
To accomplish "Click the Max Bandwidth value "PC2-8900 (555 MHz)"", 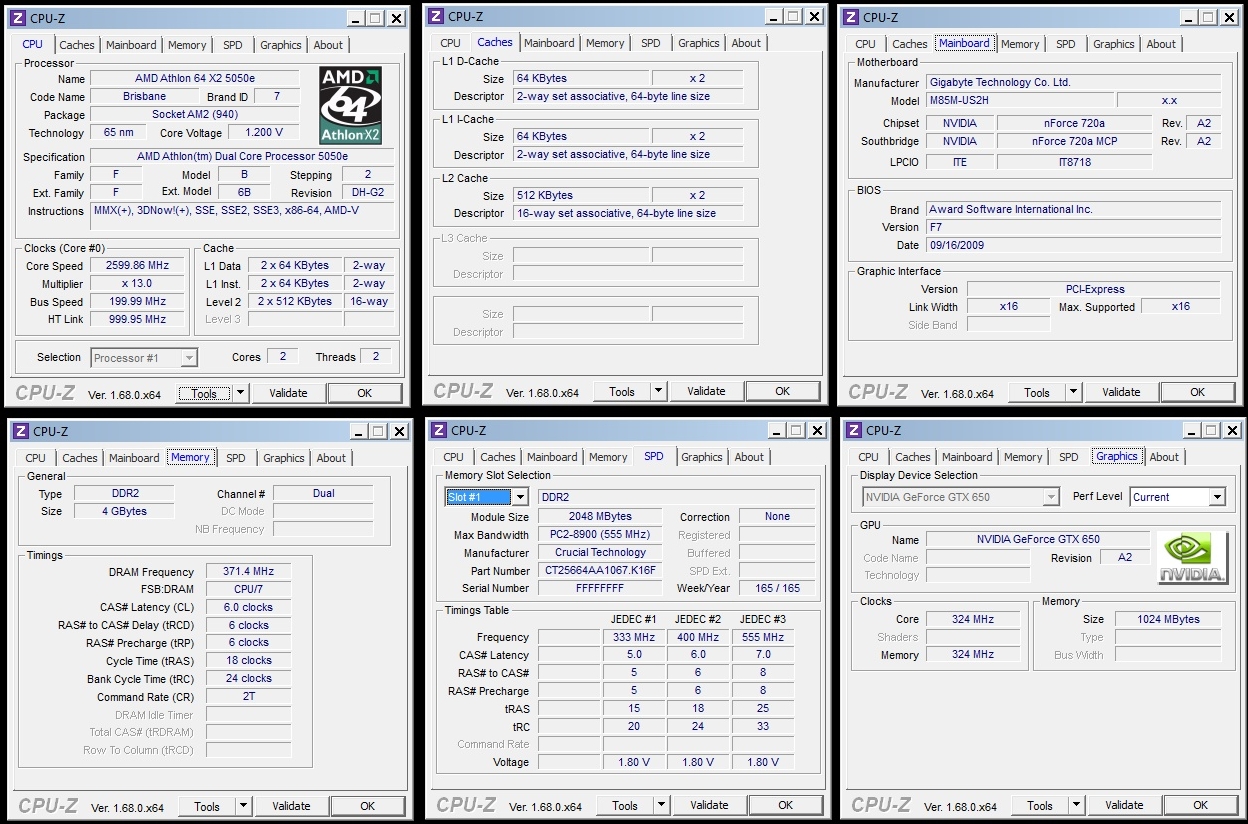I will point(600,535).
